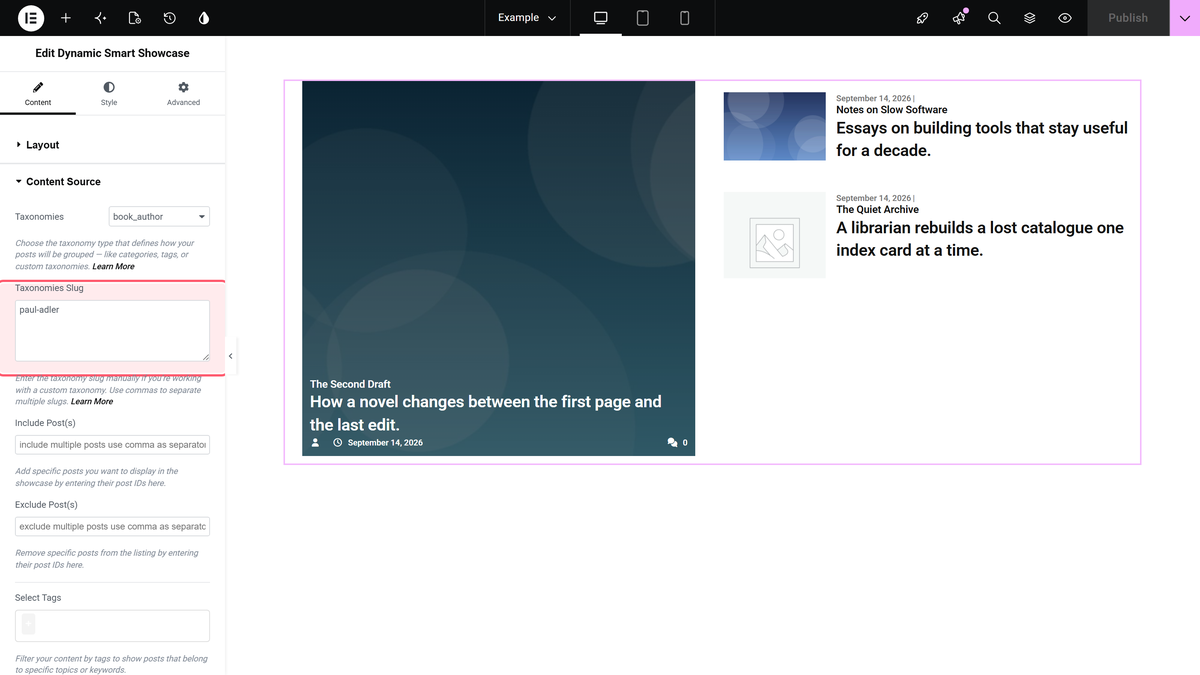Image resolution: width=1200 pixels, height=675 pixels.
Task: Click the pencil Content tab icon
Action: 38,87
